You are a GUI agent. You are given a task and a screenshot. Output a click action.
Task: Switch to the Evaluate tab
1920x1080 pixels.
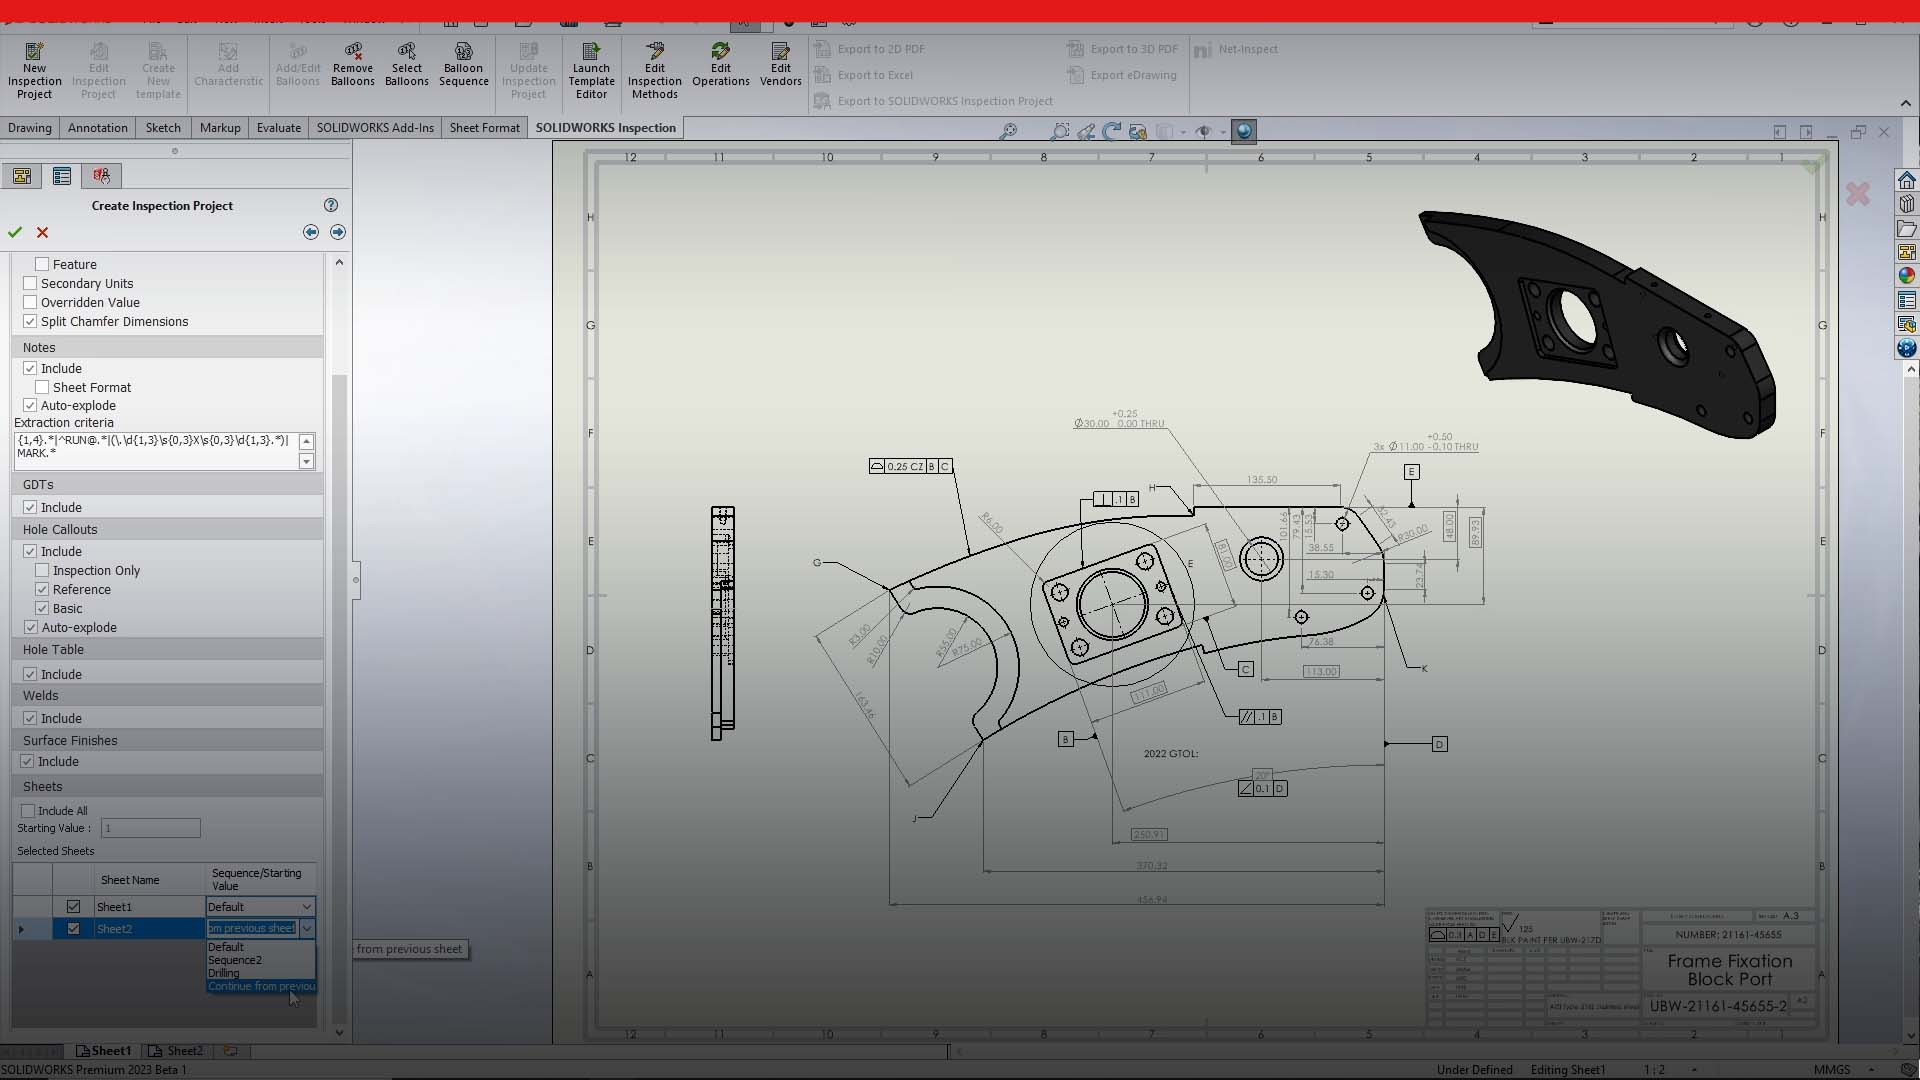(278, 127)
